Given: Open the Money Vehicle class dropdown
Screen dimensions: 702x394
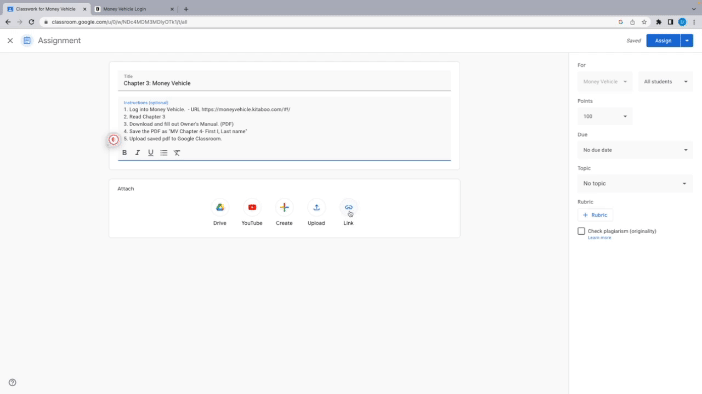Looking at the screenshot, I should 605,81.
